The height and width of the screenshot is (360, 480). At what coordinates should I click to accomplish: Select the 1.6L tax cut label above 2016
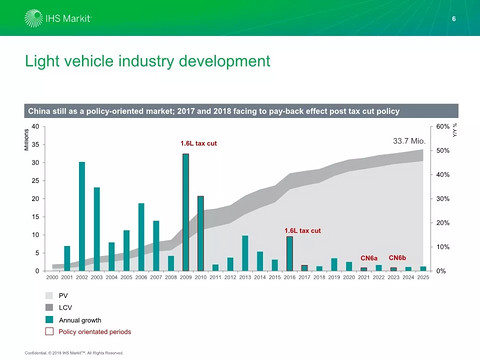pos(303,231)
